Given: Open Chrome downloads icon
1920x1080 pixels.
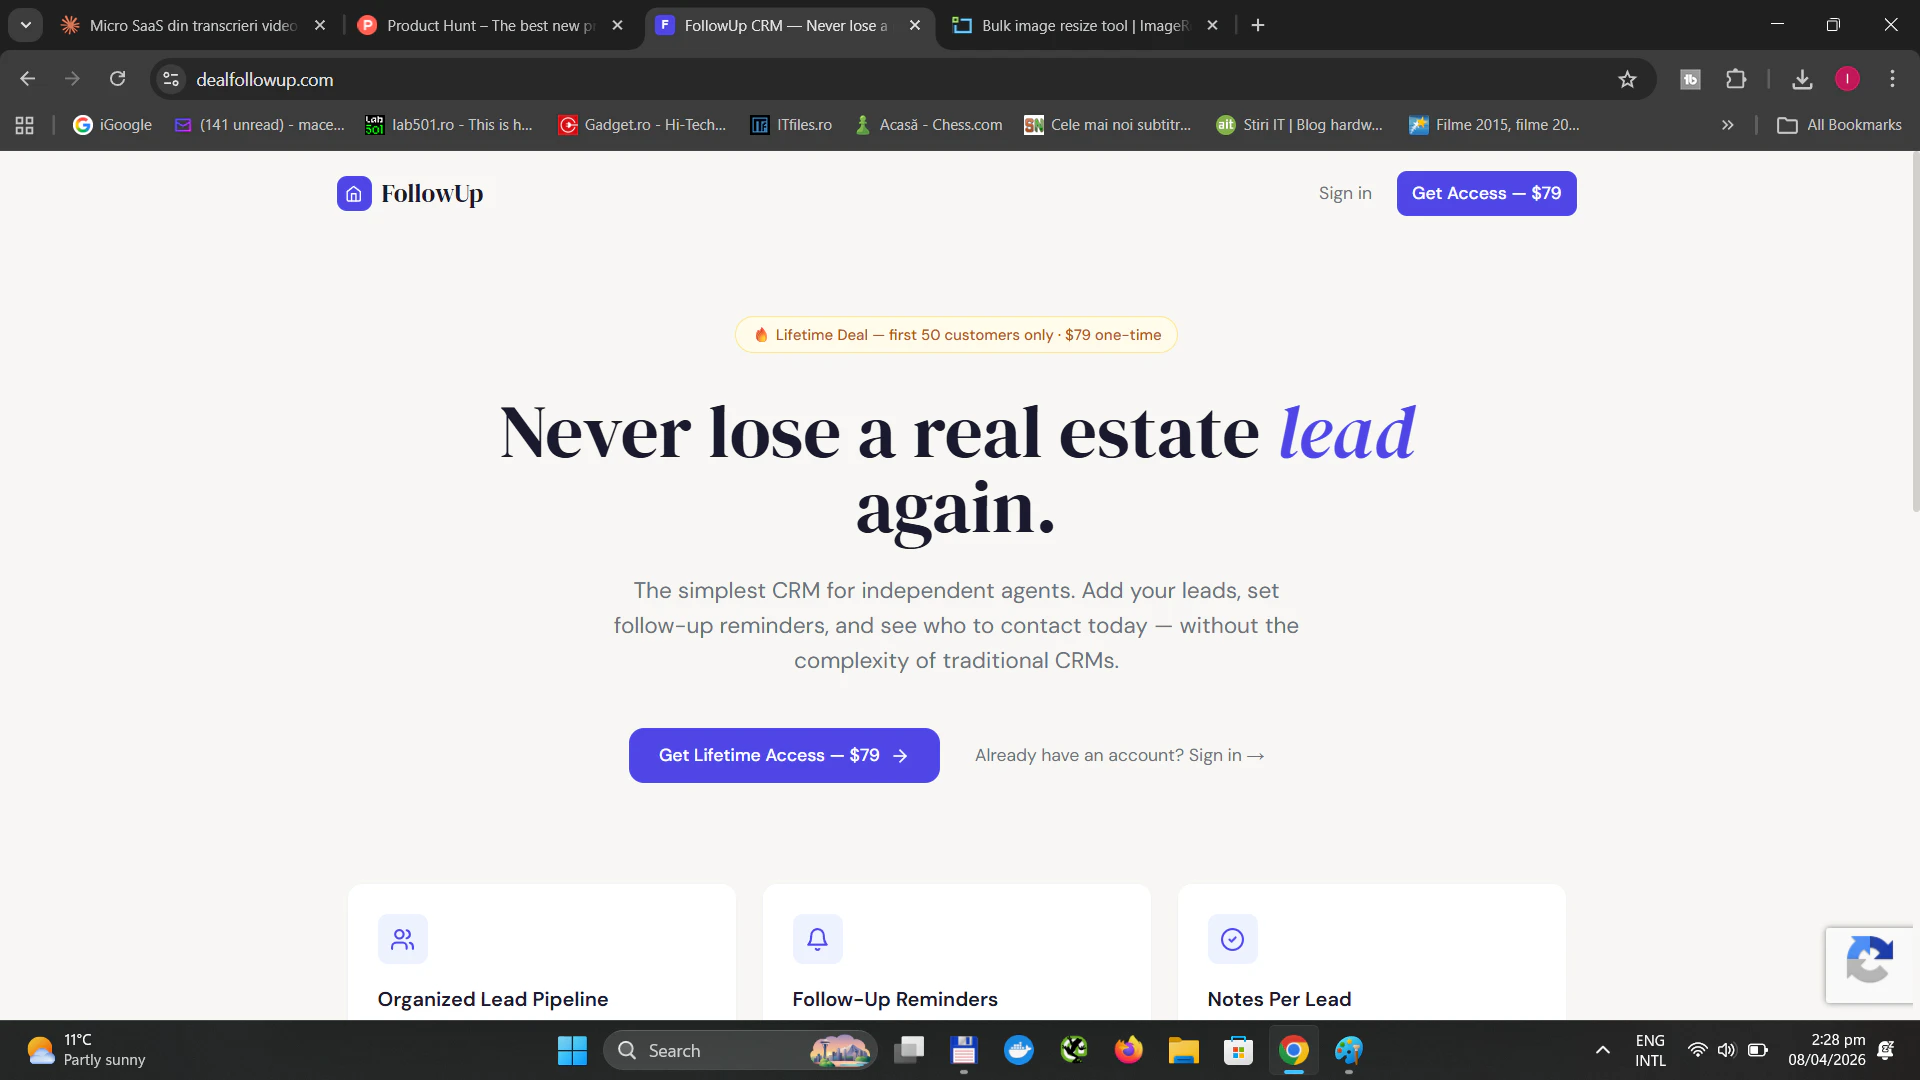Looking at the screenshot, I should (x=1802, y=79).
